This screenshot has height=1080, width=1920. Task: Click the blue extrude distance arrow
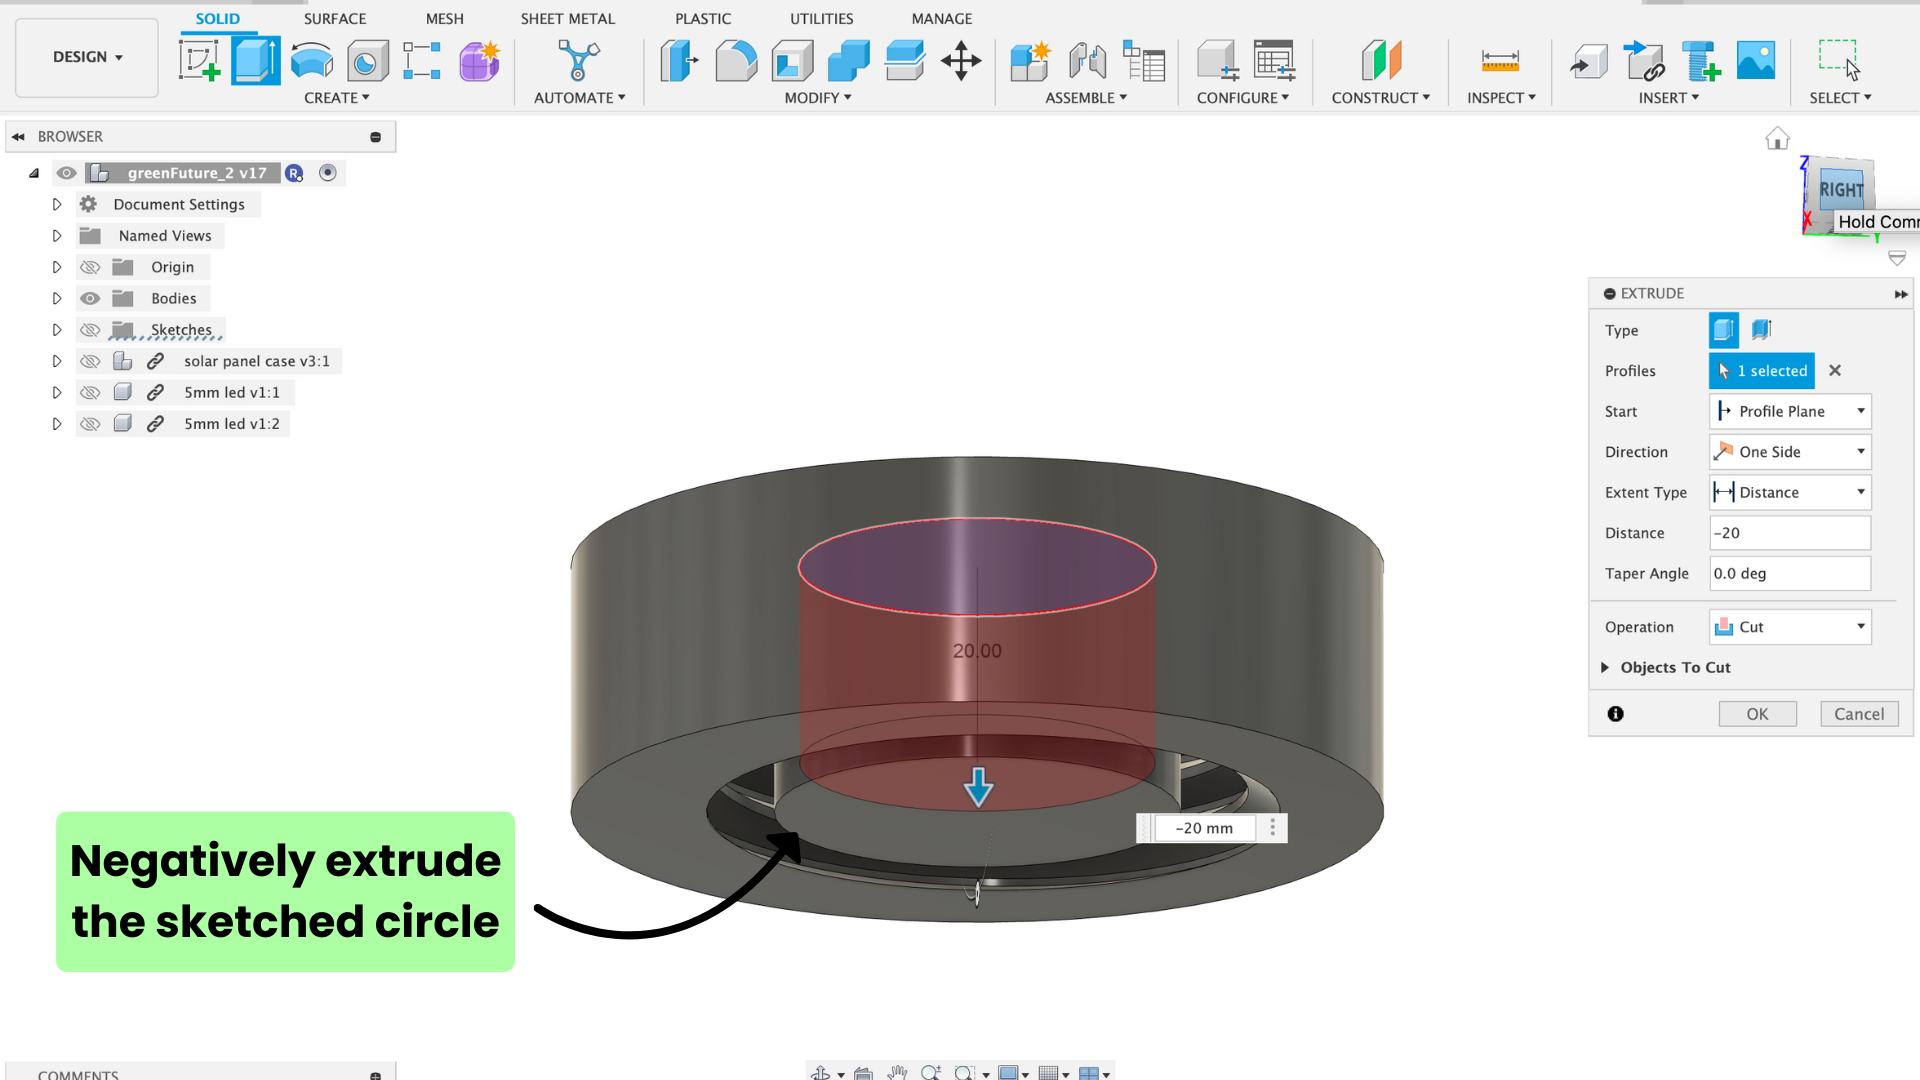pos(978,787)
